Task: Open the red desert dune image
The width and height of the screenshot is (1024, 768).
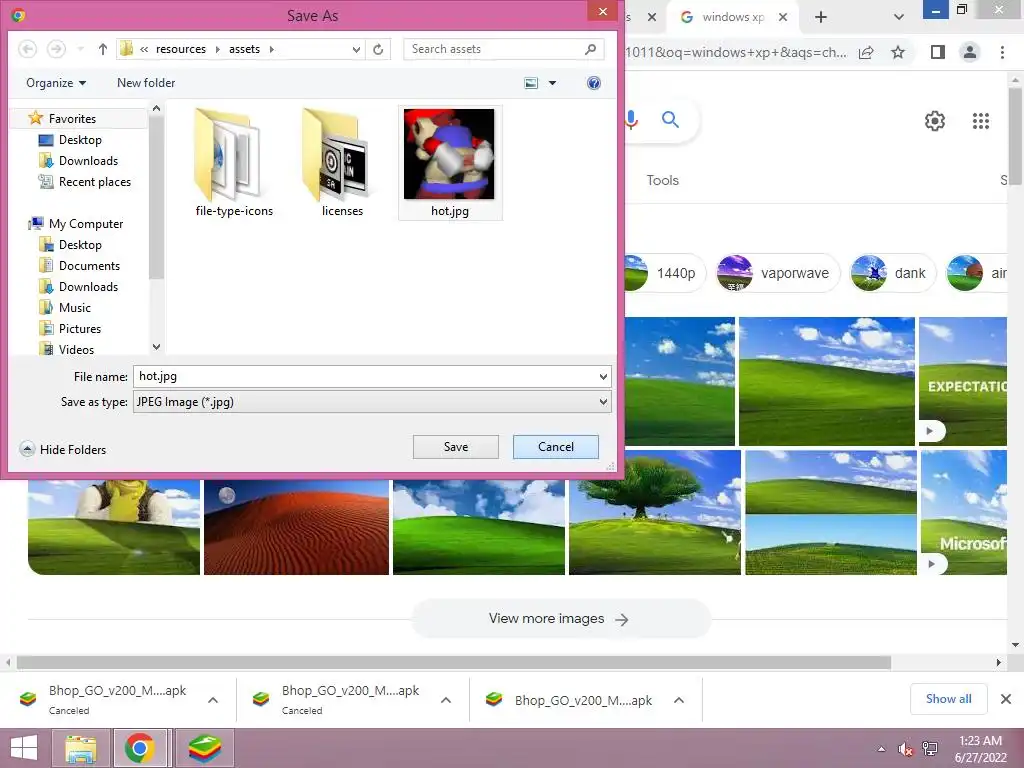Action: tap(296, 527)
